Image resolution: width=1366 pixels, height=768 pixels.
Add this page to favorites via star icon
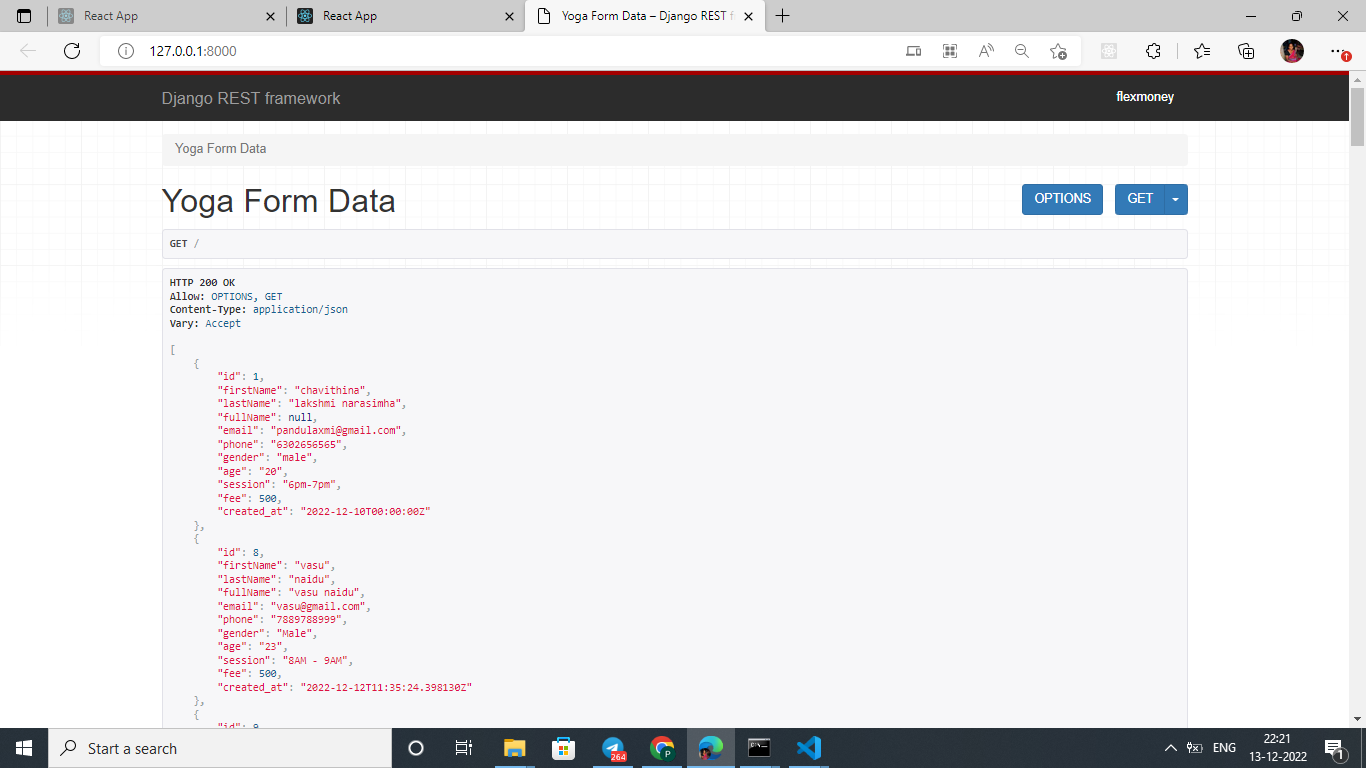[x=1057, y=51]
